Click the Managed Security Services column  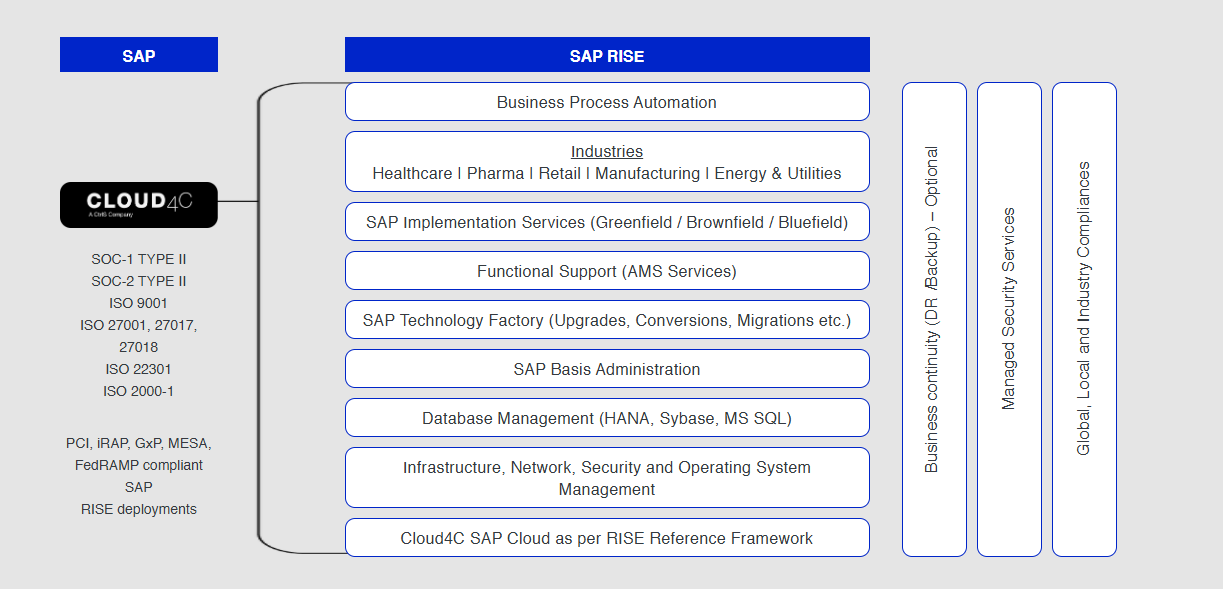(x=1008, y=320)
